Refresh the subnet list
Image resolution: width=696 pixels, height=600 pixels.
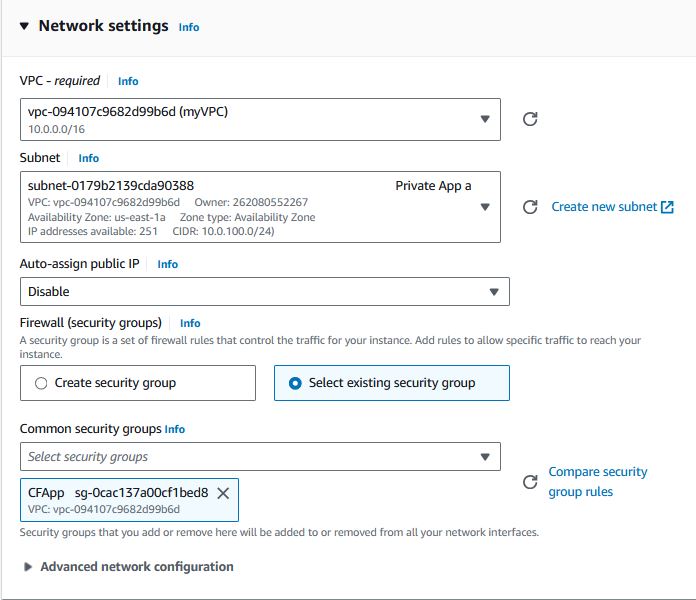530,207
